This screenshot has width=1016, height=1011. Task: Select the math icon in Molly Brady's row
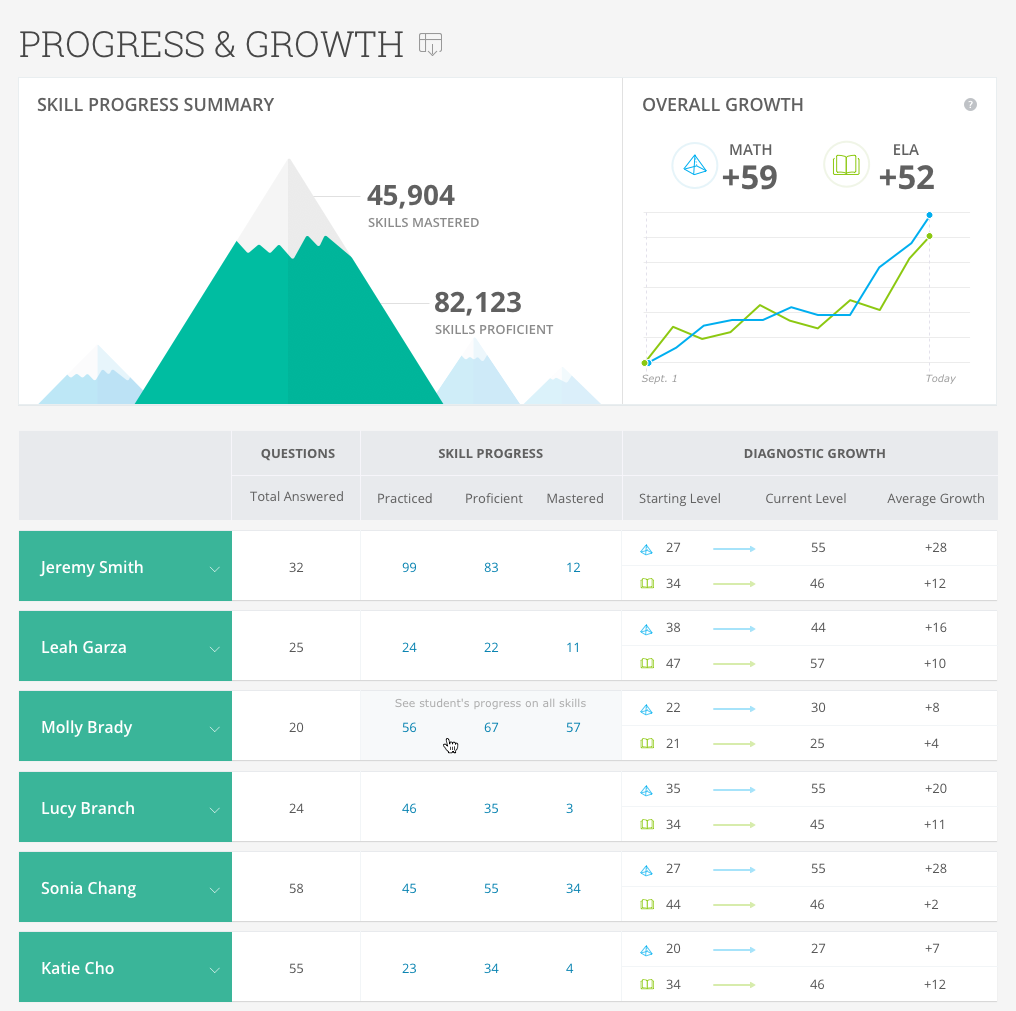(x=647, y=707)
